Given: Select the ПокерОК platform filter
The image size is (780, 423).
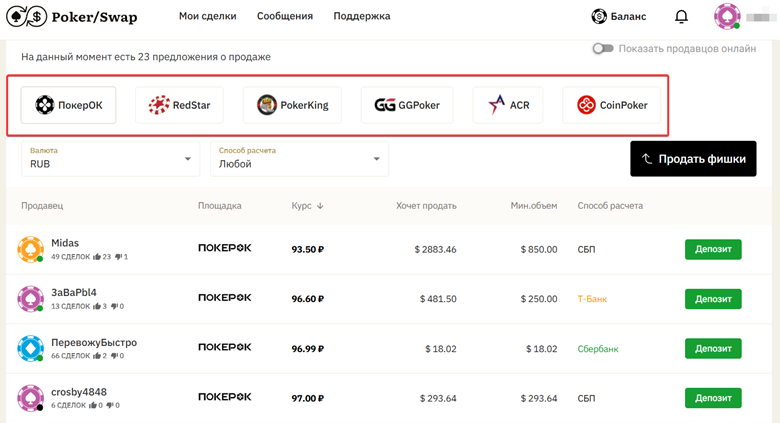Looking at the screenshot, I should click(69, 105).
